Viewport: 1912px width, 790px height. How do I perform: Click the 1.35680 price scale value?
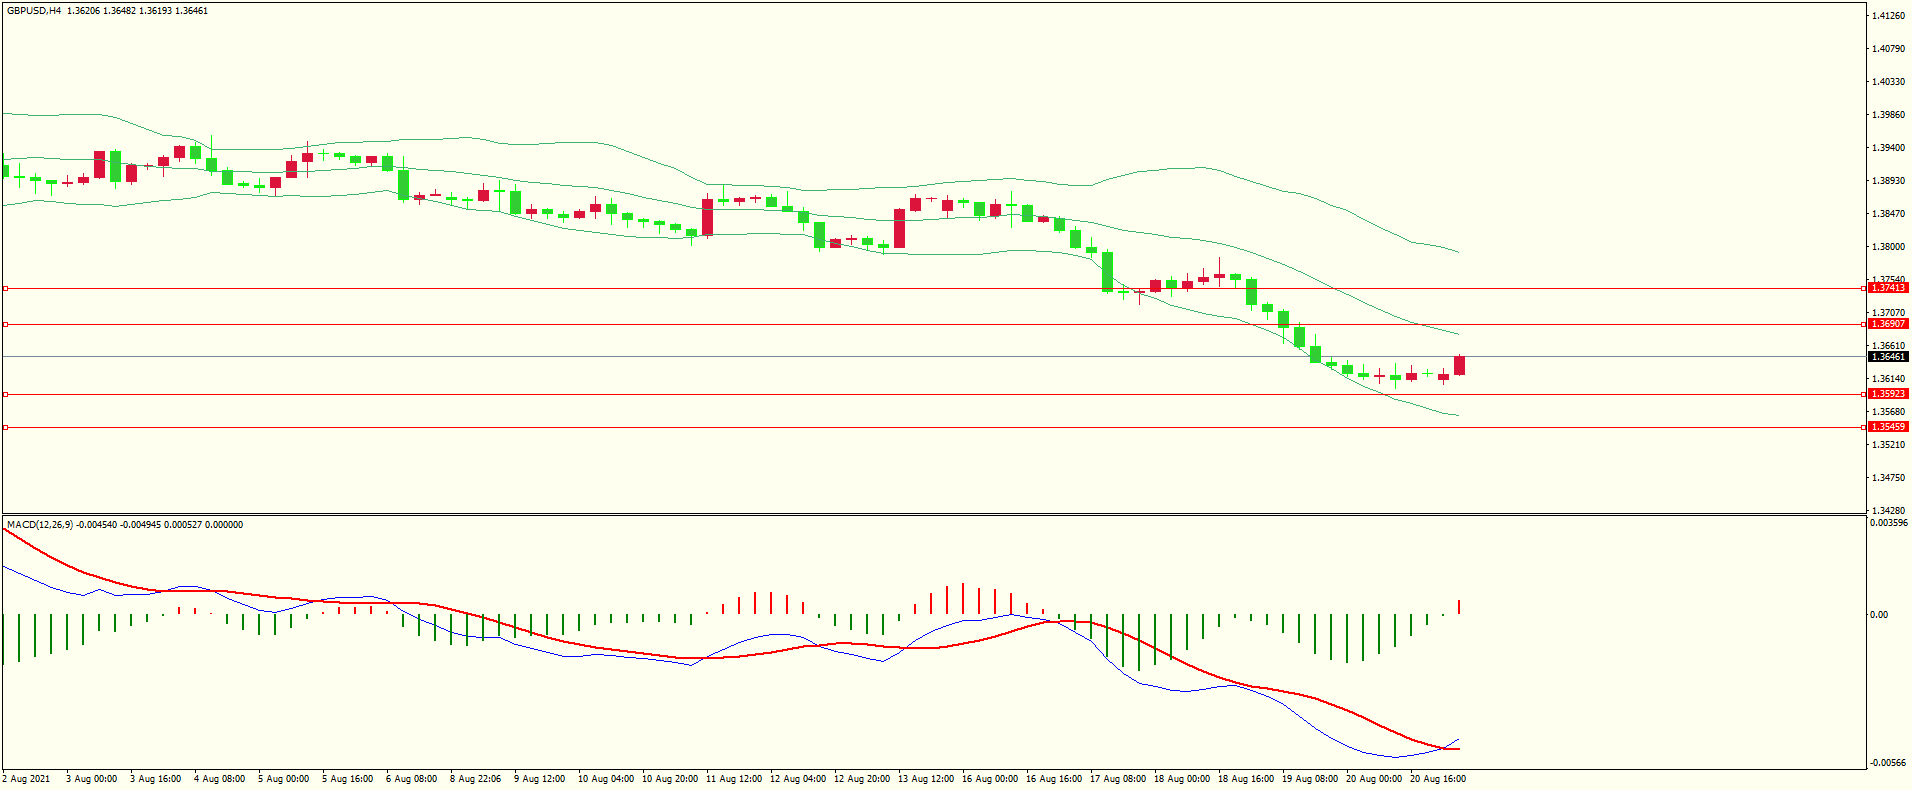point(1888,412)
